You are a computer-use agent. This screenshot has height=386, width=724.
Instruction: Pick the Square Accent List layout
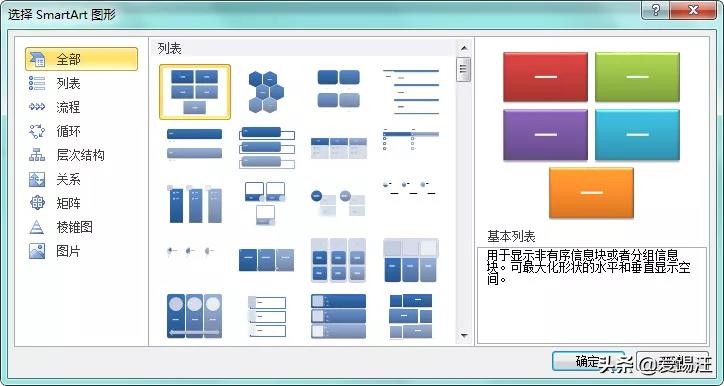pos(410,139)
